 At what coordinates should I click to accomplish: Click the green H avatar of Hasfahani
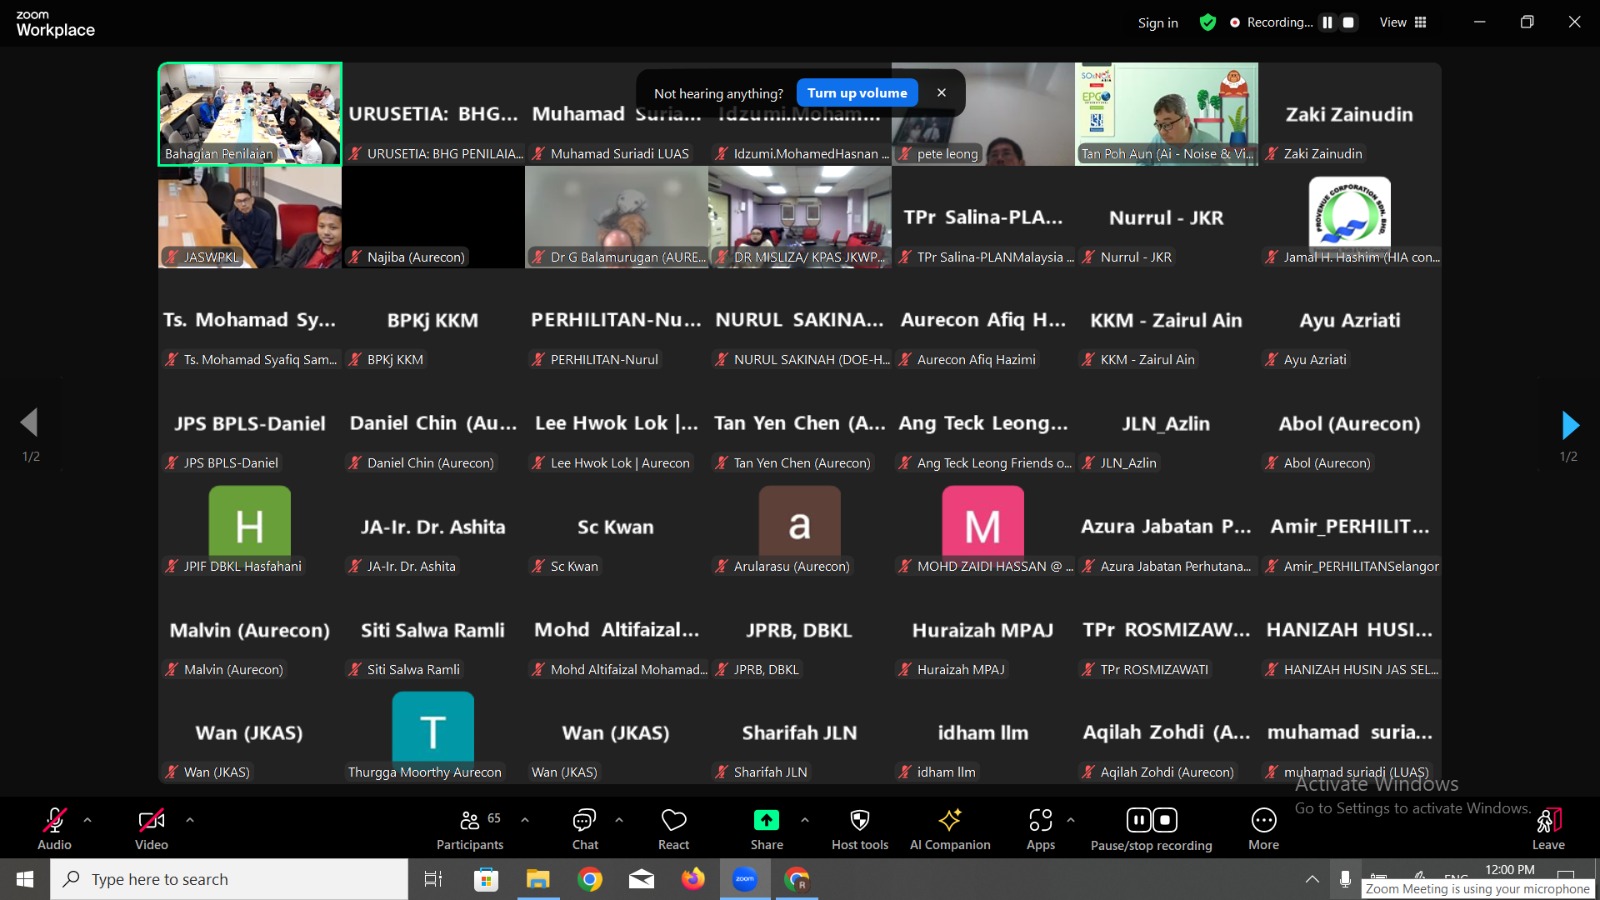[x=250, y=523]
